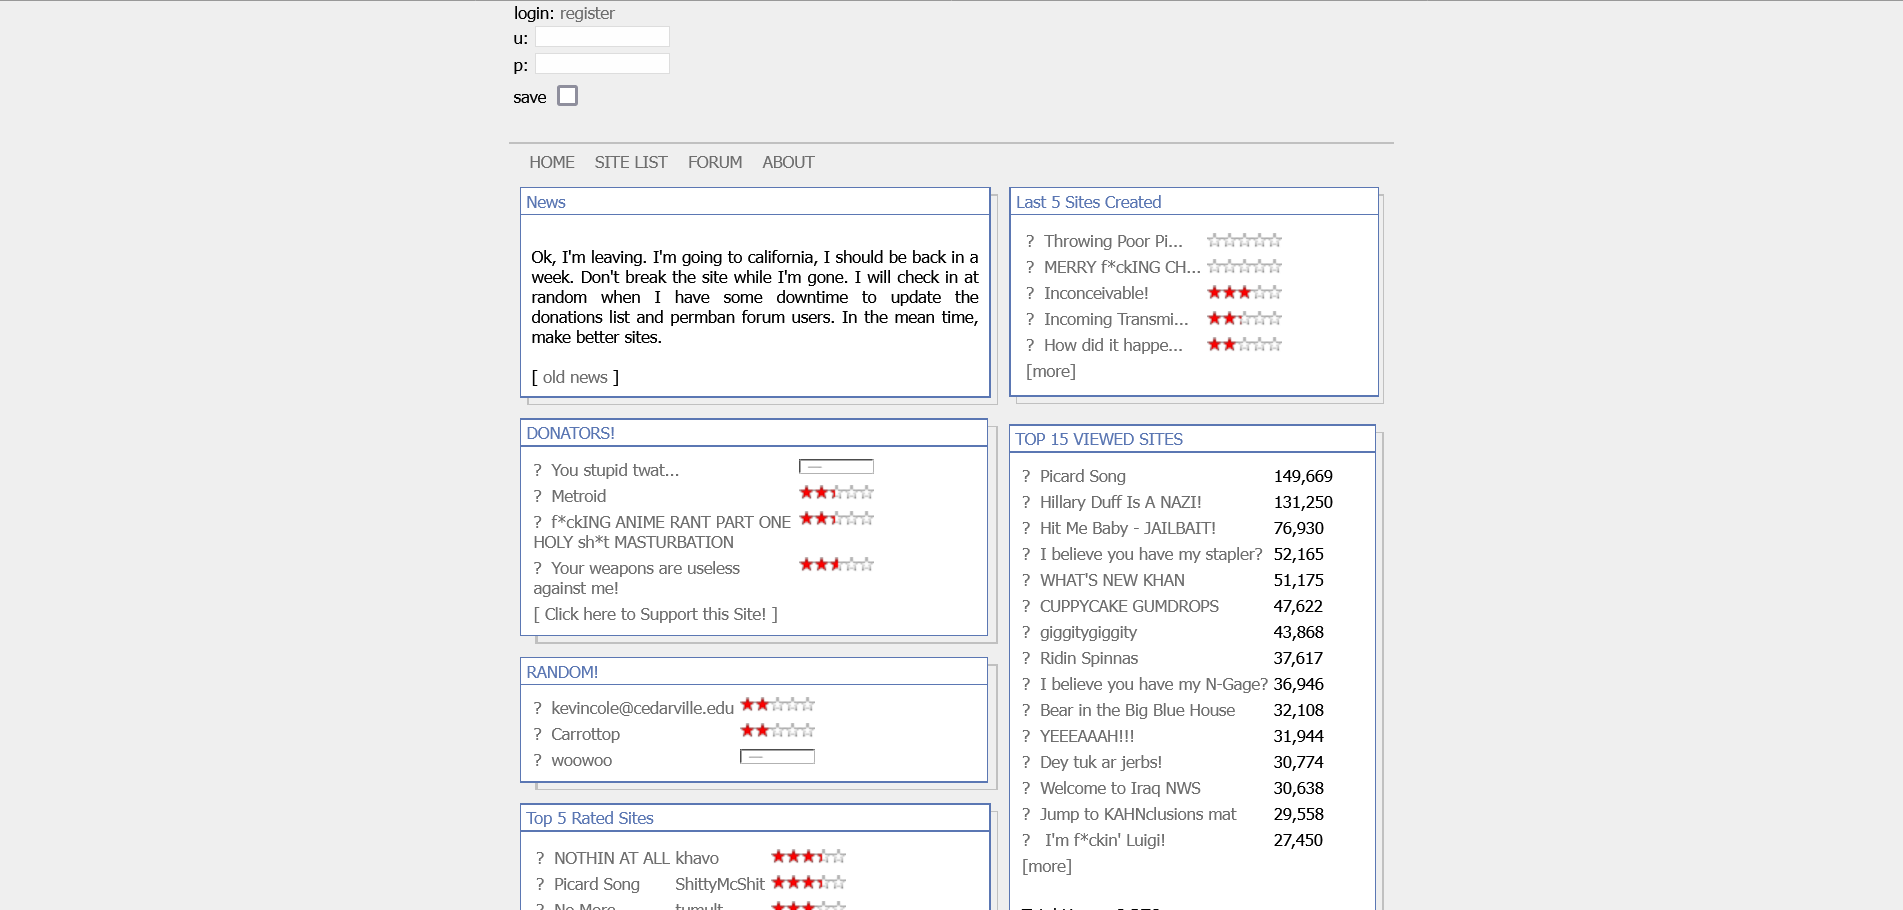The image size is (1903, 910).
Task: Focus the password input field
Action: coord(602,64)
